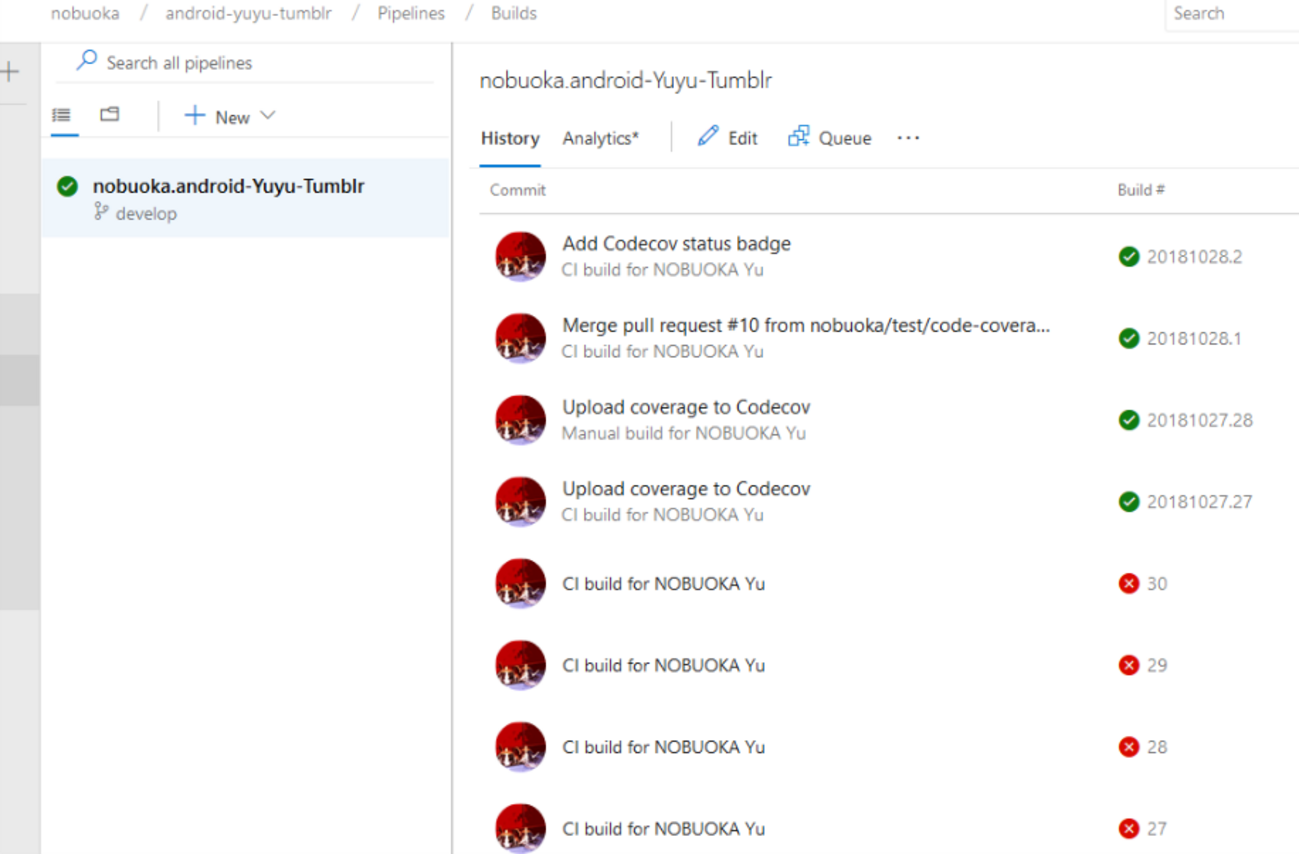Click success icon for build 20181027.28

[1129, 420]
